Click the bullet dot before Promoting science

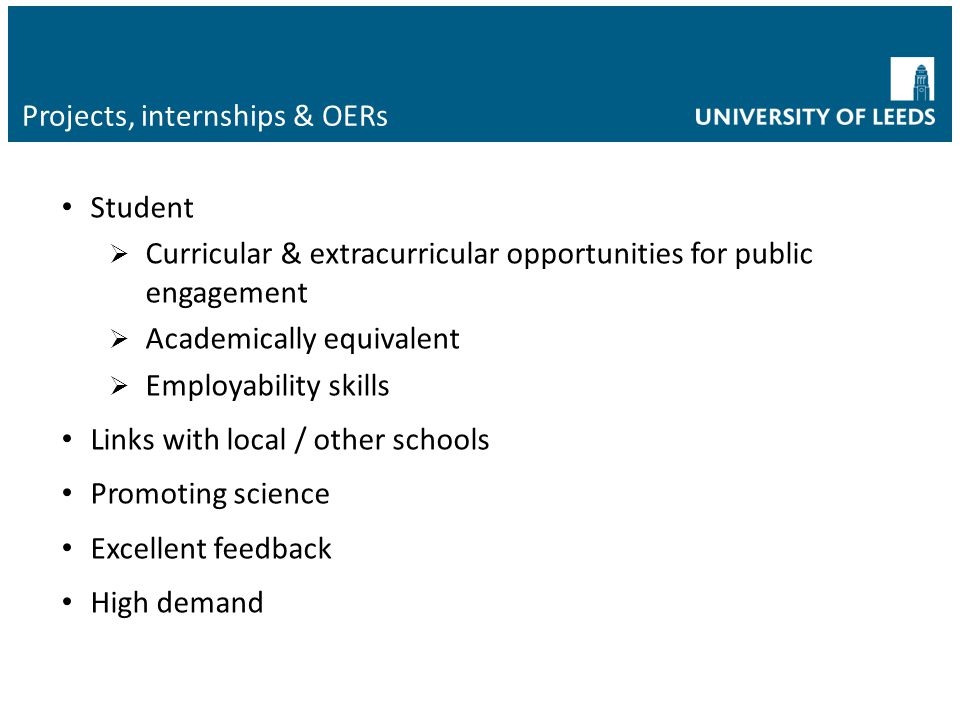point(67,493)
